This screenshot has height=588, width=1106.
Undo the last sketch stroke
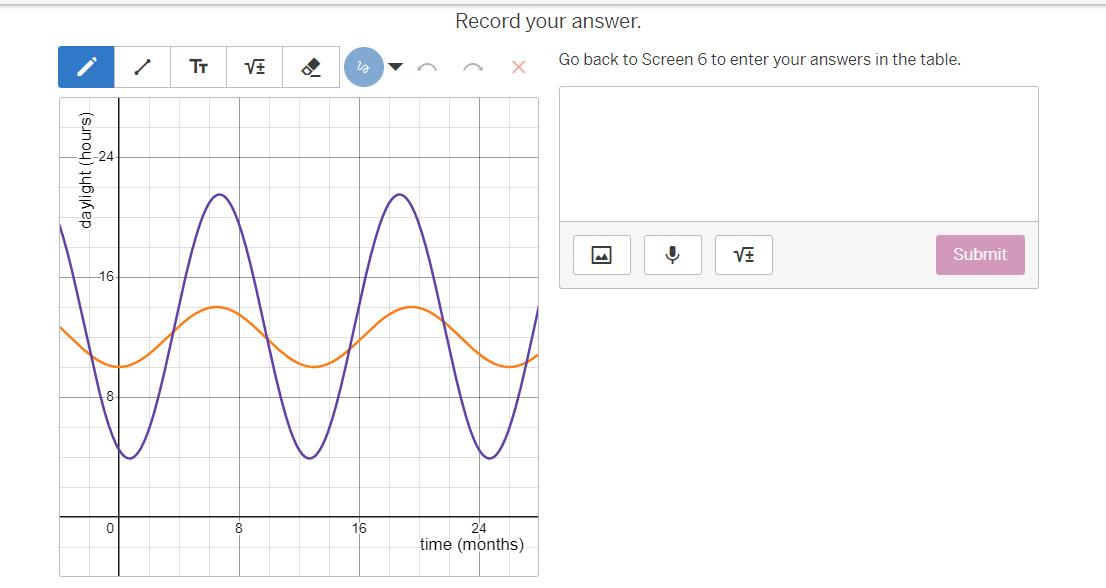pyautogui.click(x=428, y=66)
